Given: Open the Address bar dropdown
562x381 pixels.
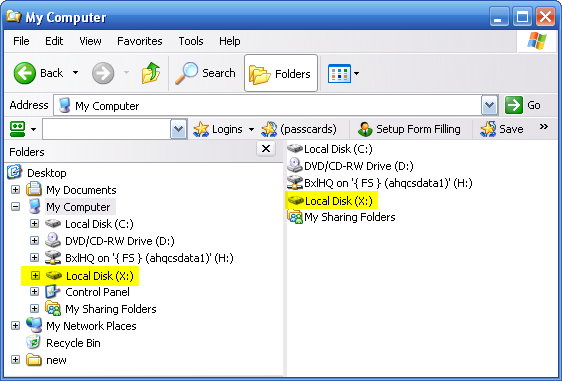Looking at the screenshot, I should coord(489,105).
